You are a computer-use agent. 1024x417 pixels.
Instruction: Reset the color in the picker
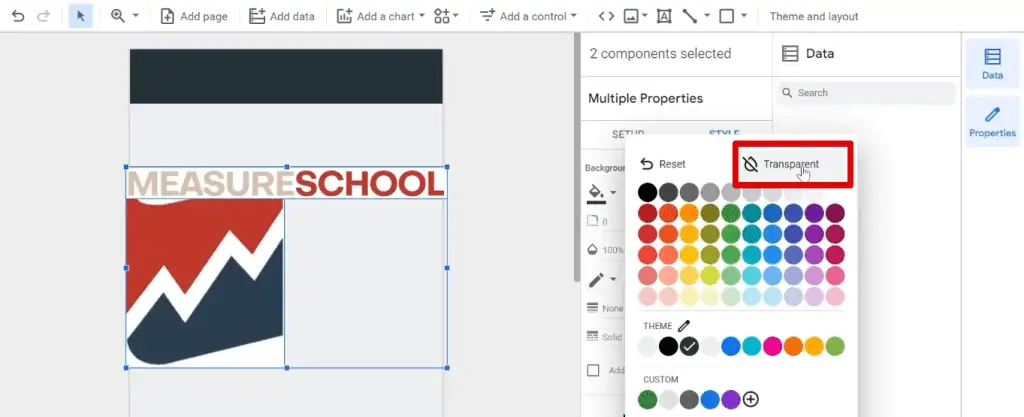point(663,164)
